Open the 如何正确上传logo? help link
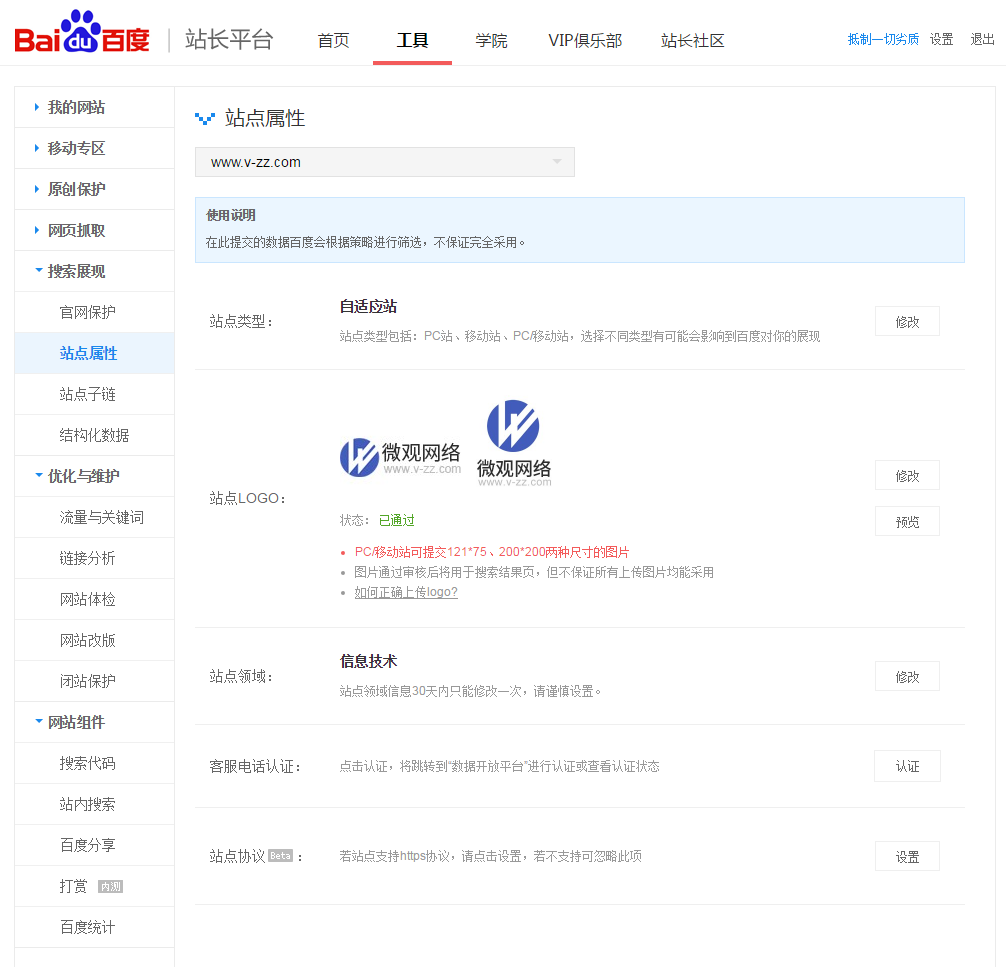 point(406,592)
